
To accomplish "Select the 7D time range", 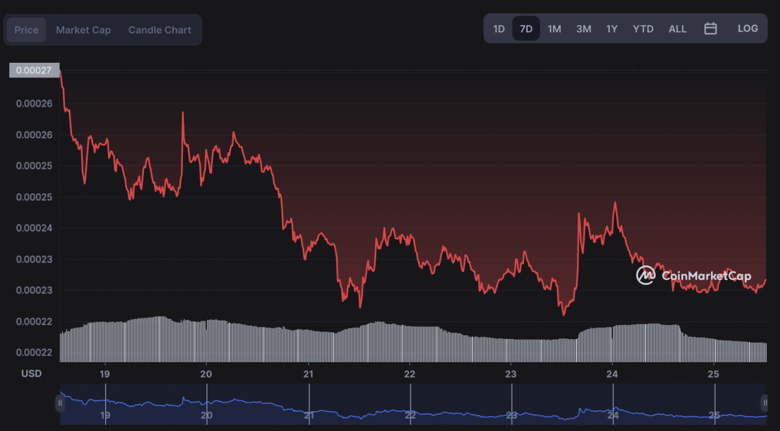I will pyautogui.click(x=526, y=29).
